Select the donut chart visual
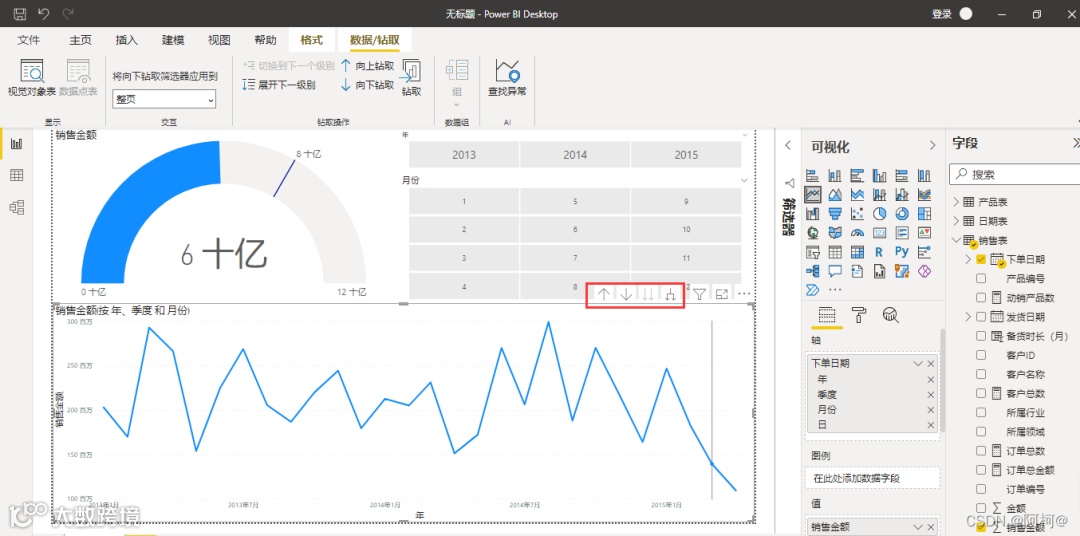 click(902, 214)
